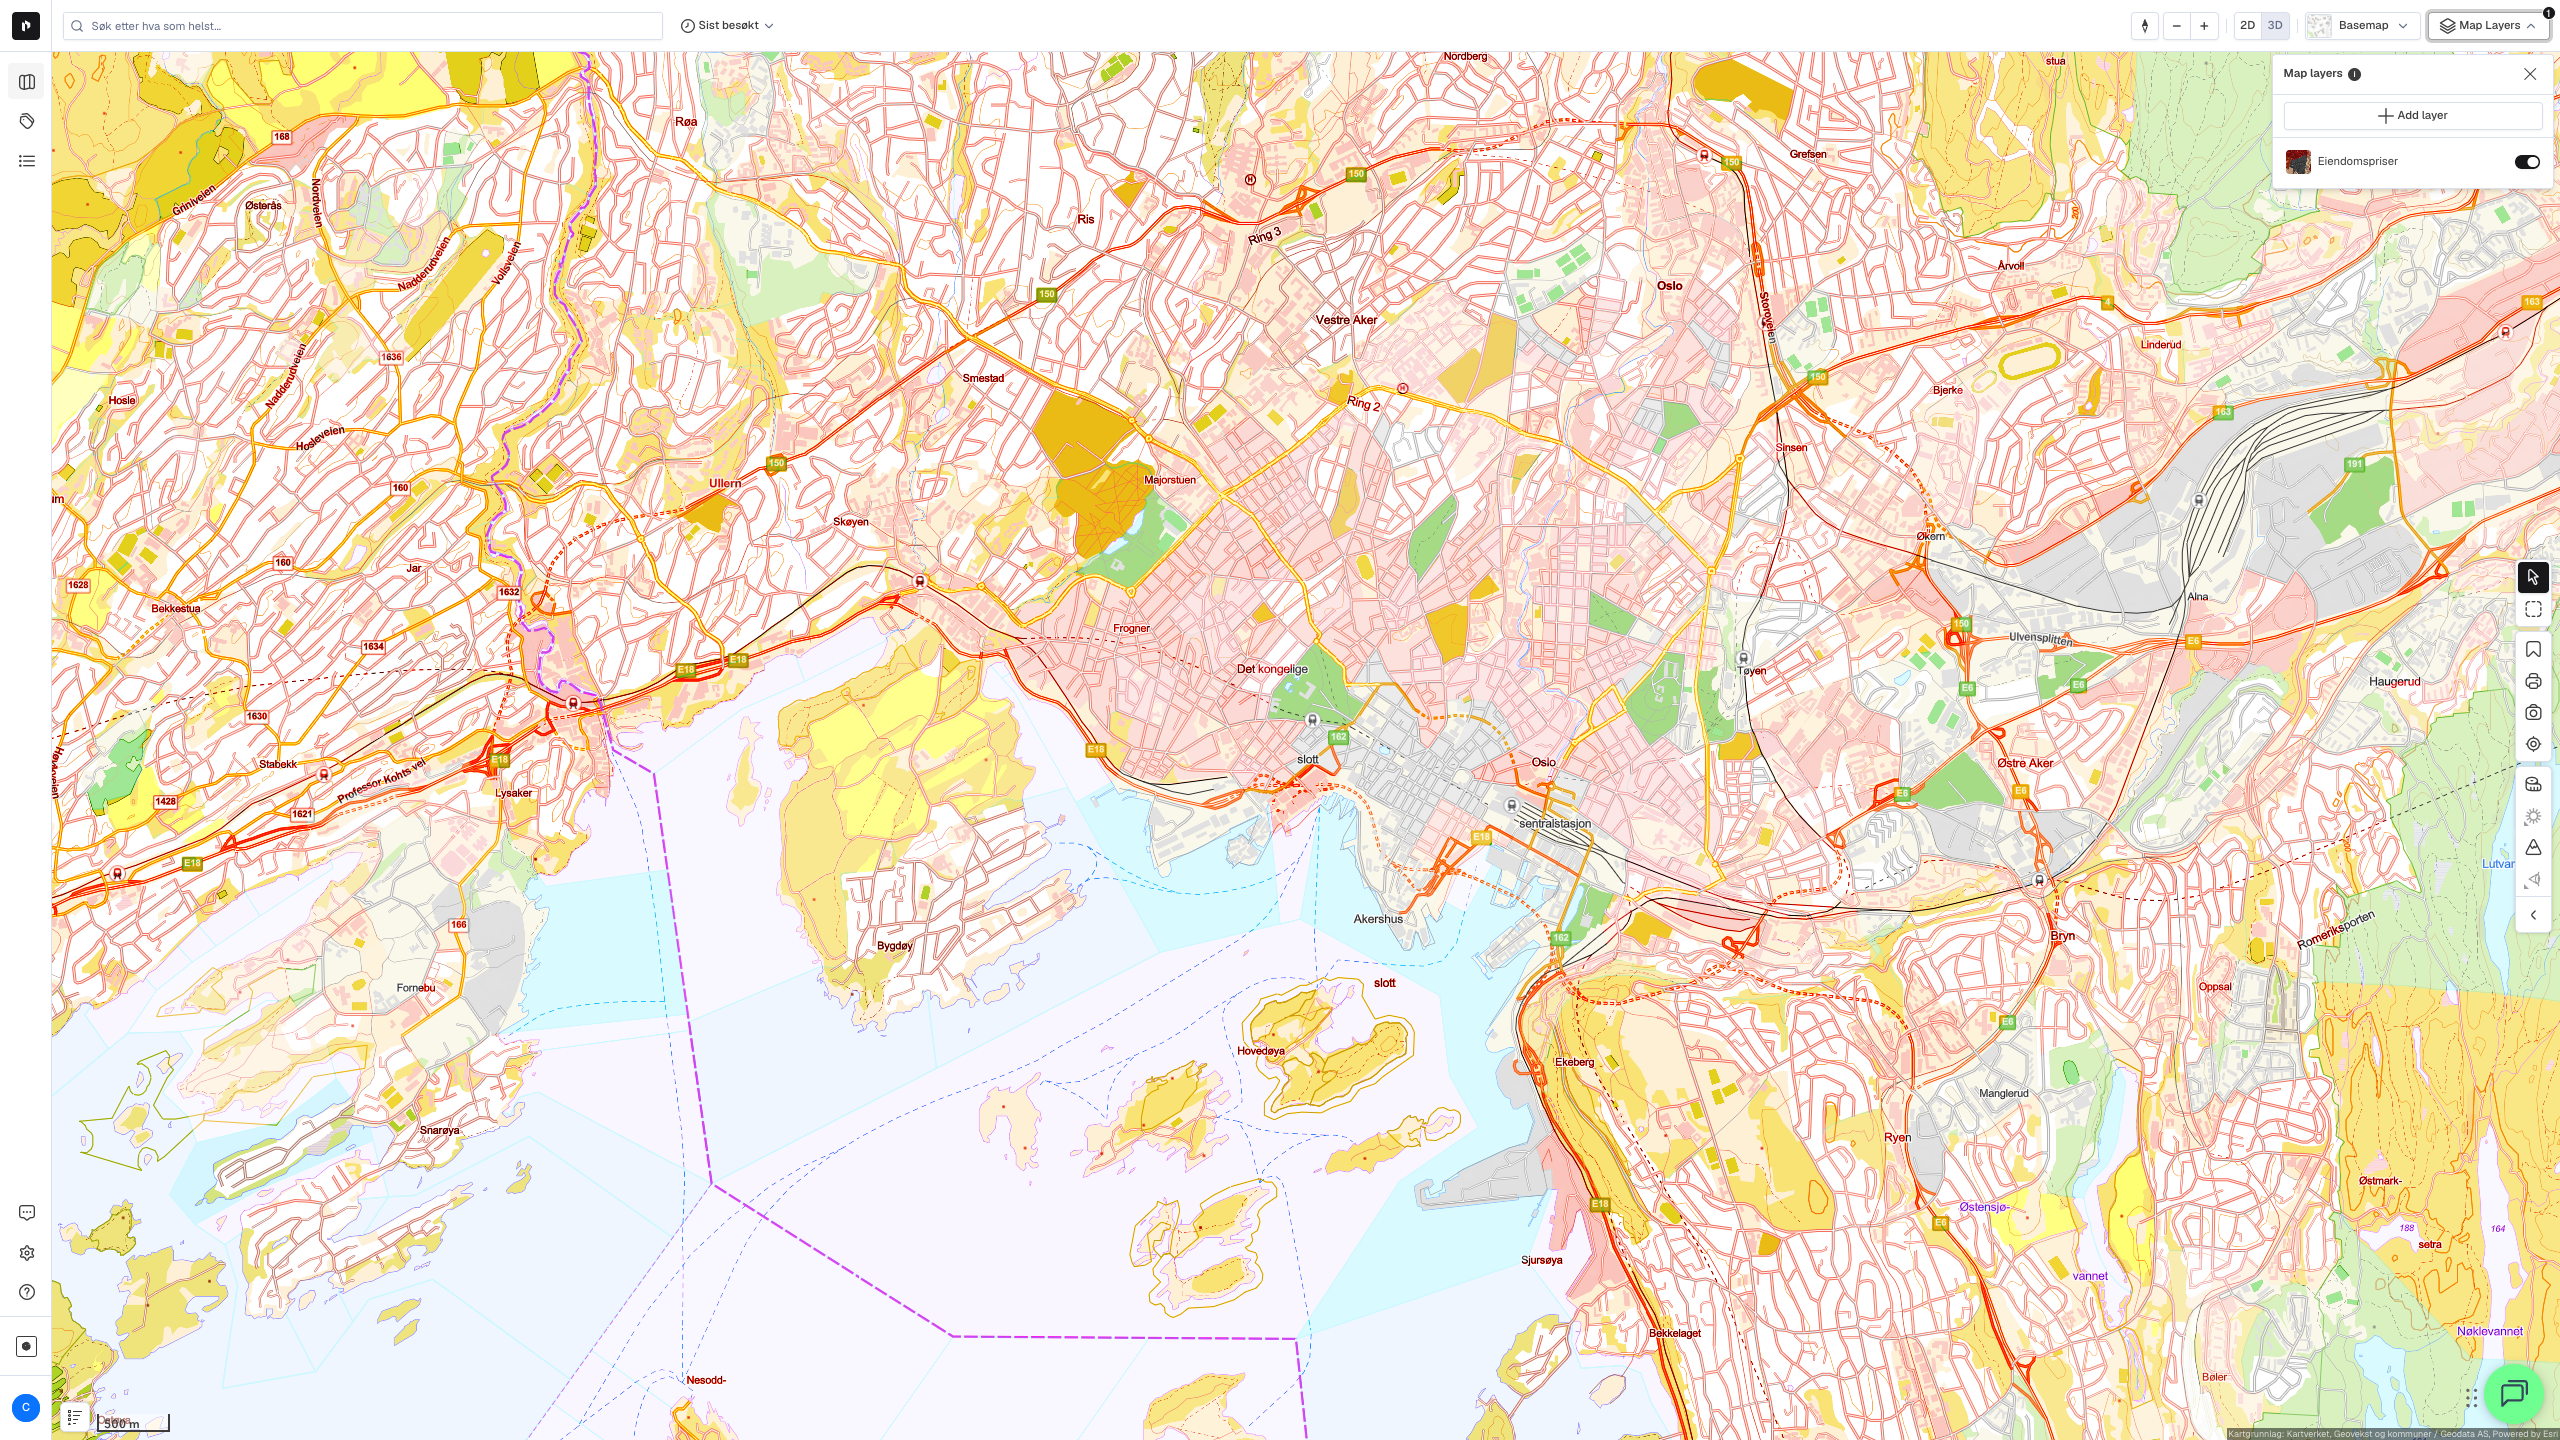Click the Bekkestua label on map
The image size is (2560, 1440).
point(176,608)
